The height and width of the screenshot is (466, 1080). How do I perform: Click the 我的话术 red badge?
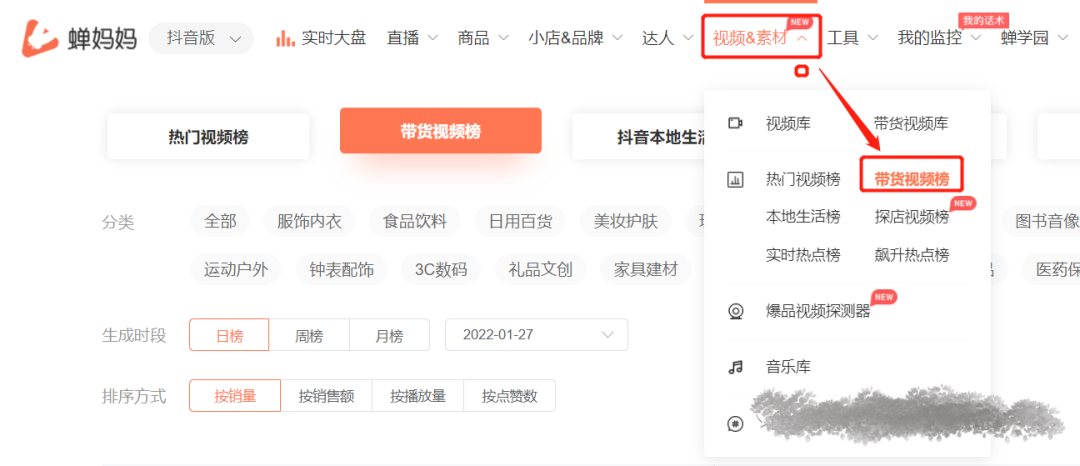984,20
